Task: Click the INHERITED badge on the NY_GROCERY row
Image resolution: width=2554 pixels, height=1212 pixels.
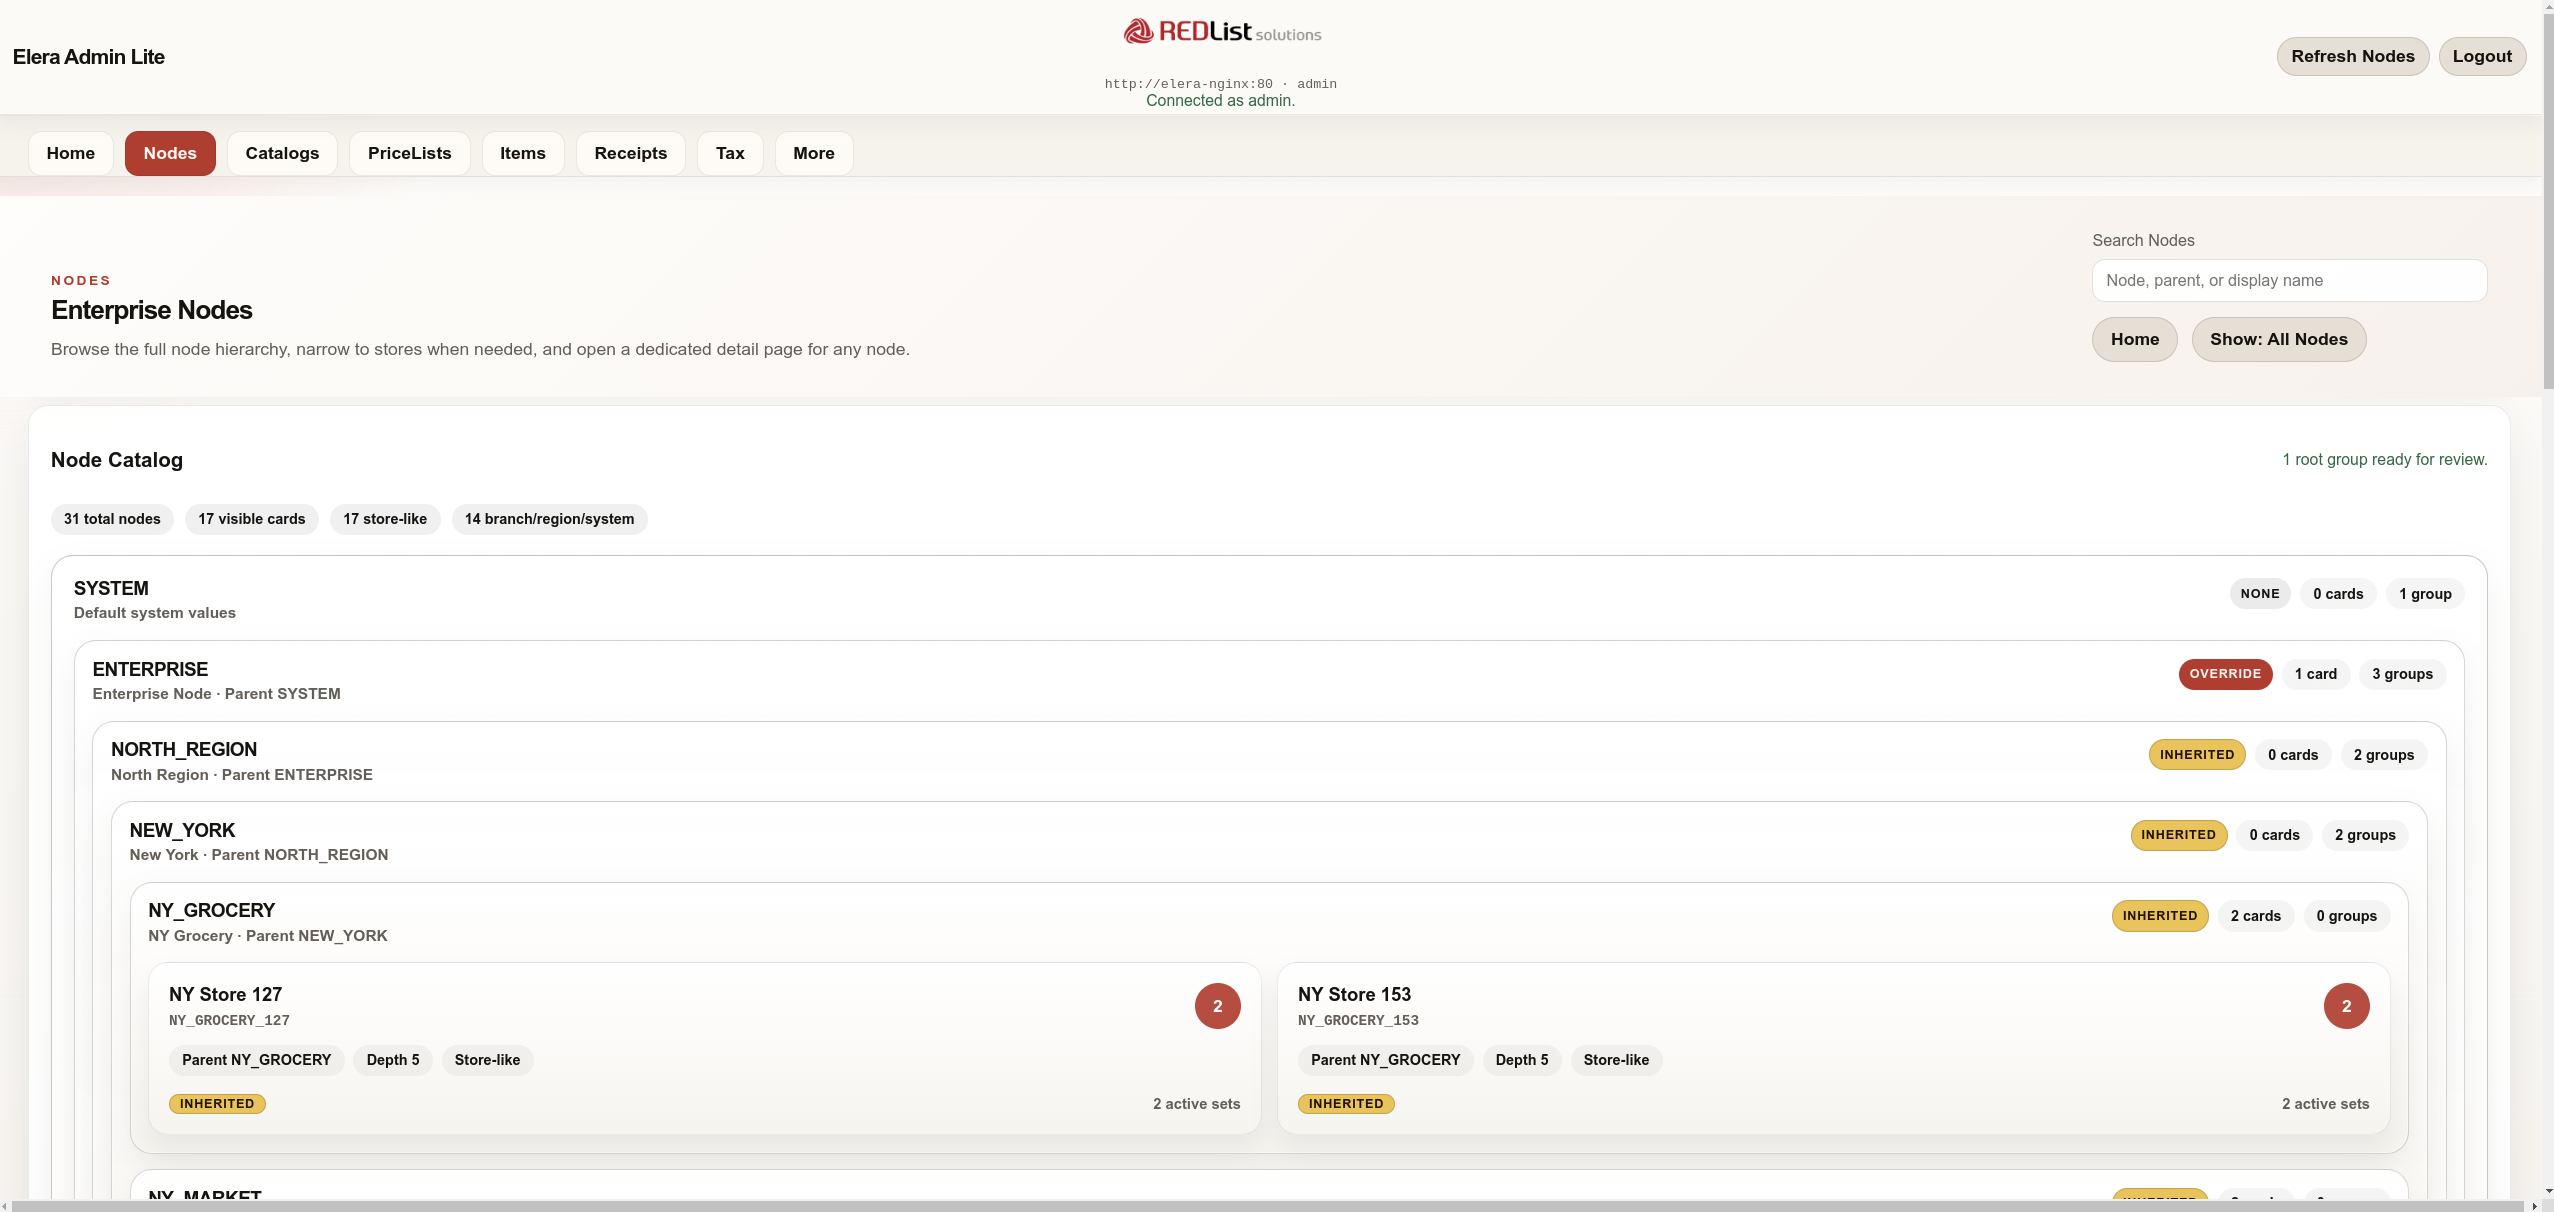Action: click(x=2159, y=916)
